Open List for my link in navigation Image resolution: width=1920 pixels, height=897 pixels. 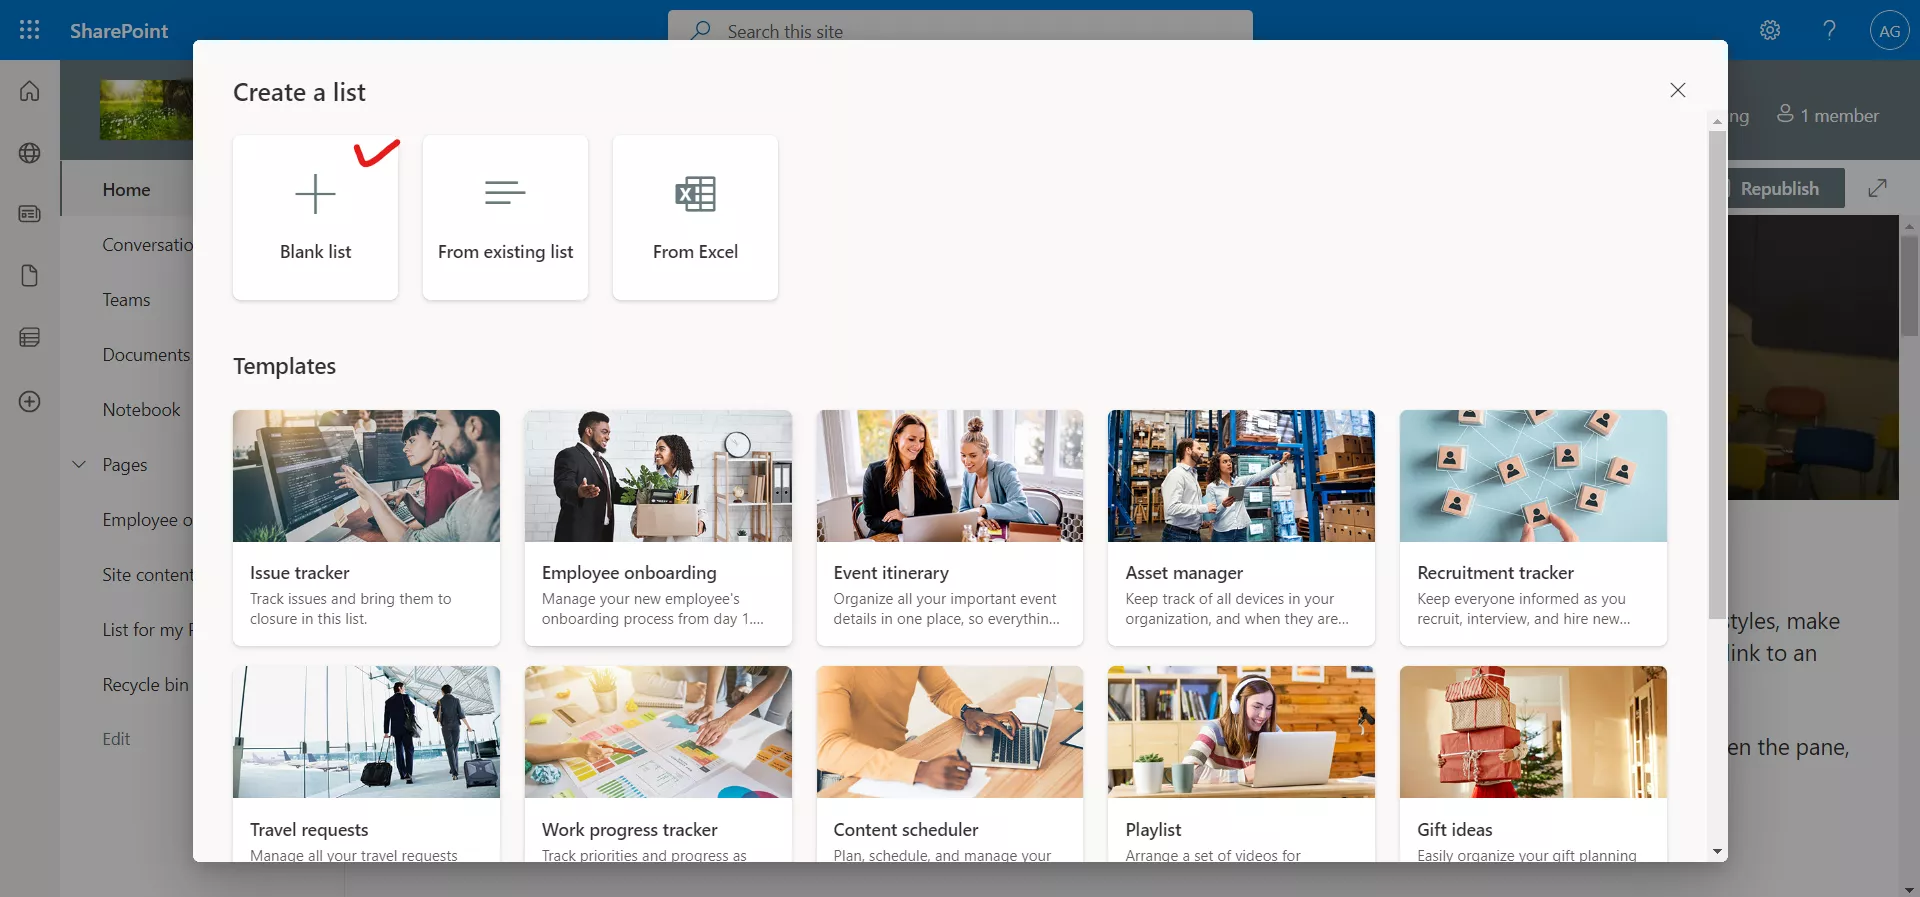click(147, 629)
